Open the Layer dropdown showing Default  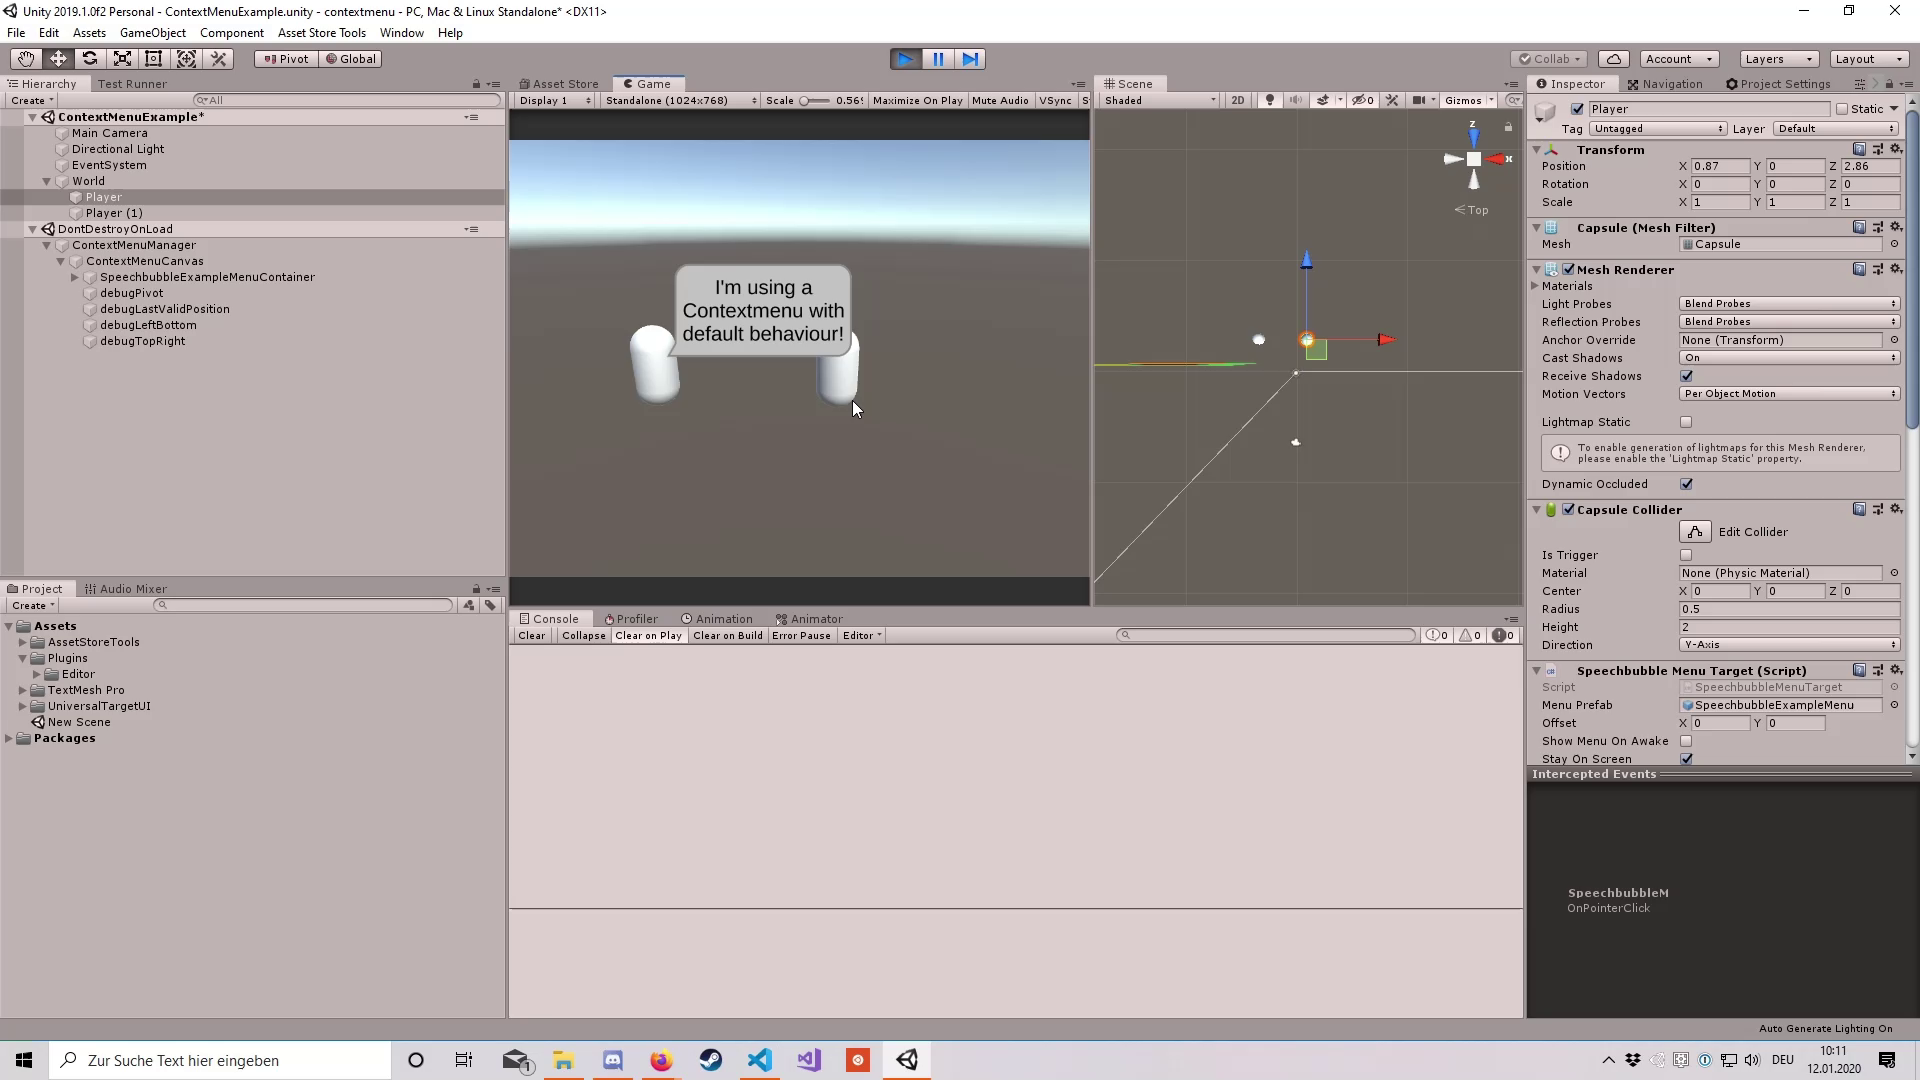pyautogui.click(x=1836, y=129)
